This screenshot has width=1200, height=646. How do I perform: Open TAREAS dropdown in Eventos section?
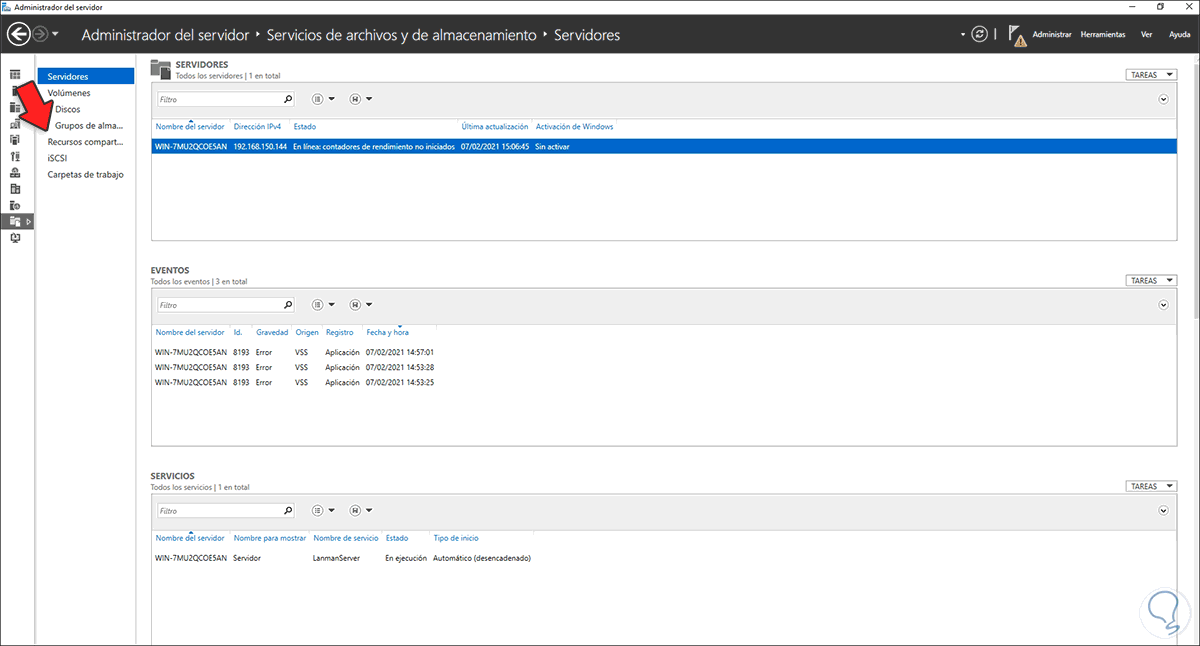click(1151, 281)
